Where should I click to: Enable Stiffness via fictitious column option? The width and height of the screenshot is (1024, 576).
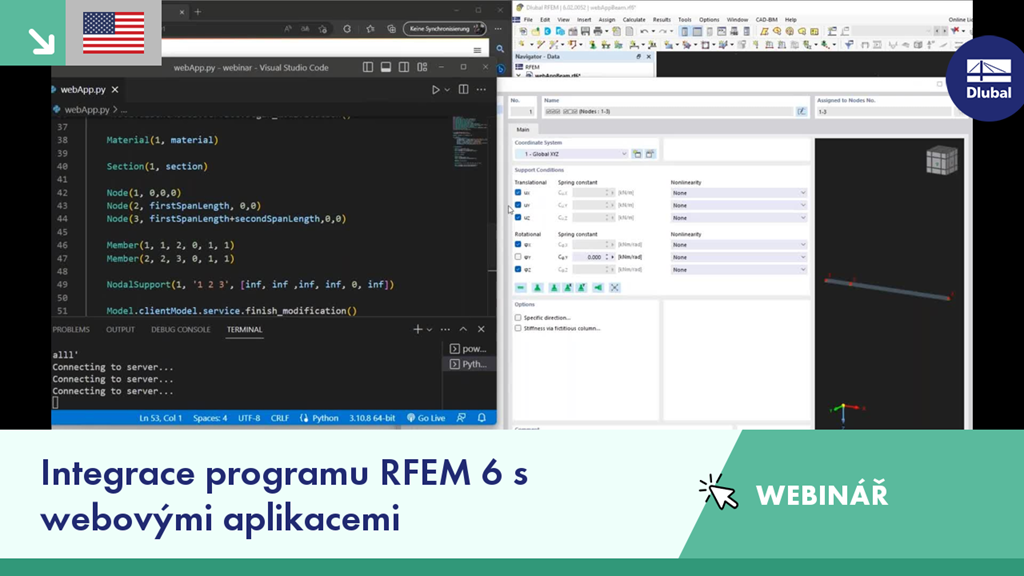[518, 328]
